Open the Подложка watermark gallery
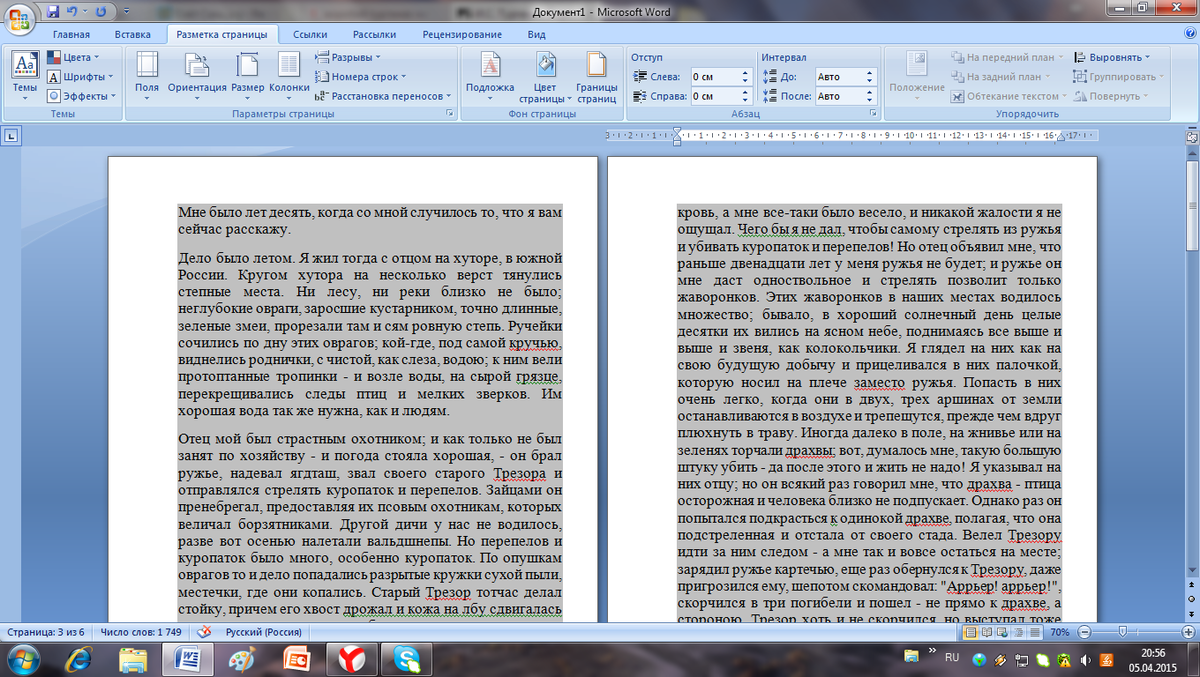 [490, 73]
